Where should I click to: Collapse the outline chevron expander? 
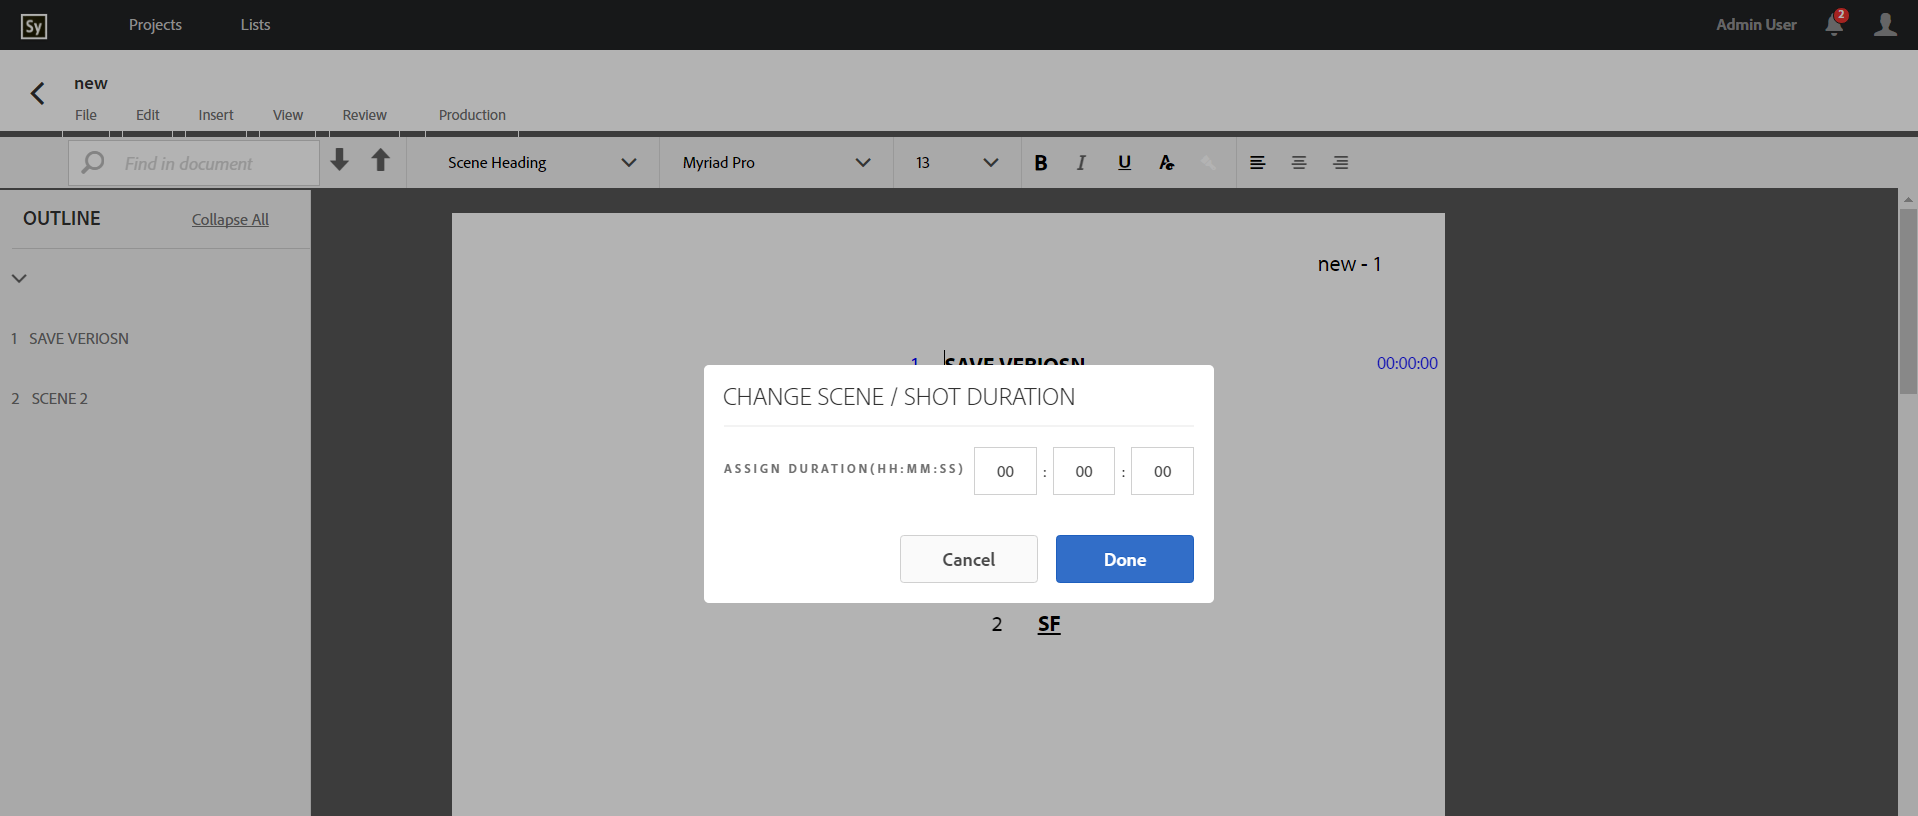(x=19, y=278)
